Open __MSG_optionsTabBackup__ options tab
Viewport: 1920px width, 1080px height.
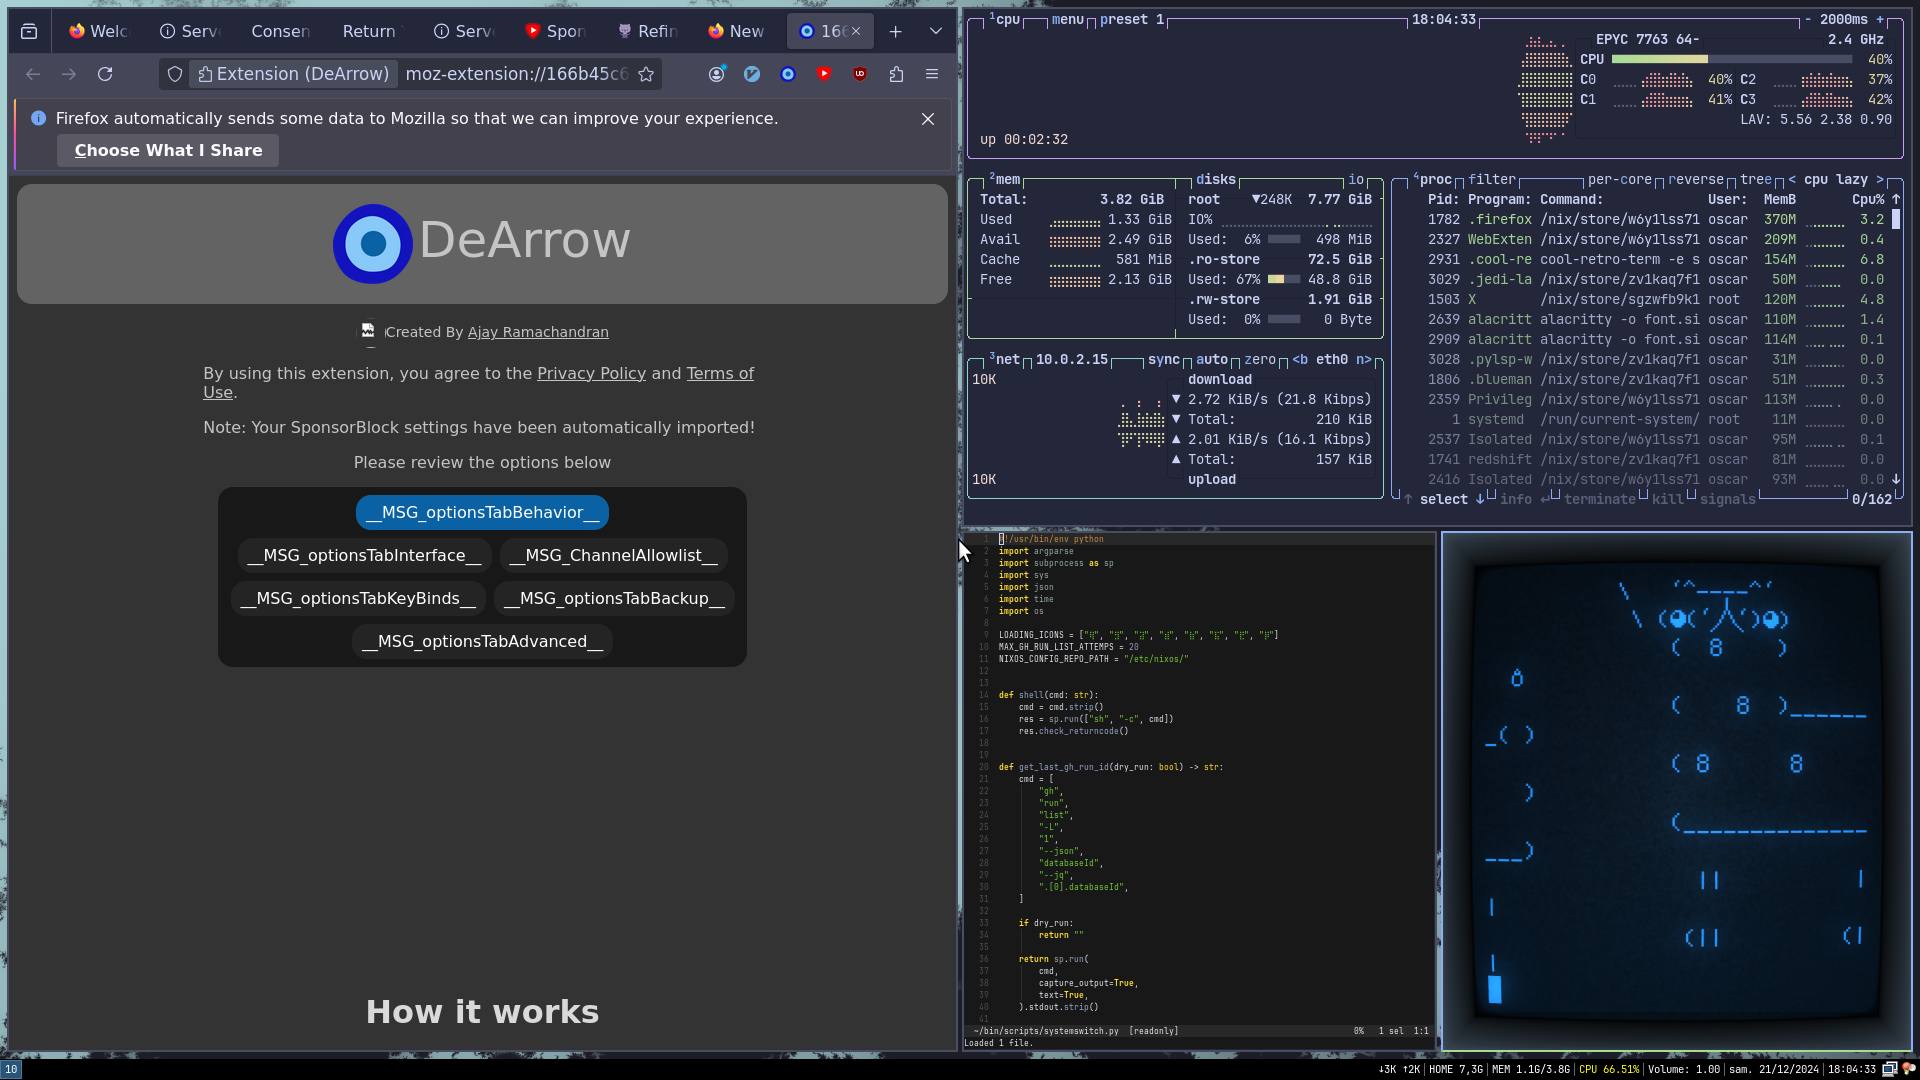(x=614, y=598)
